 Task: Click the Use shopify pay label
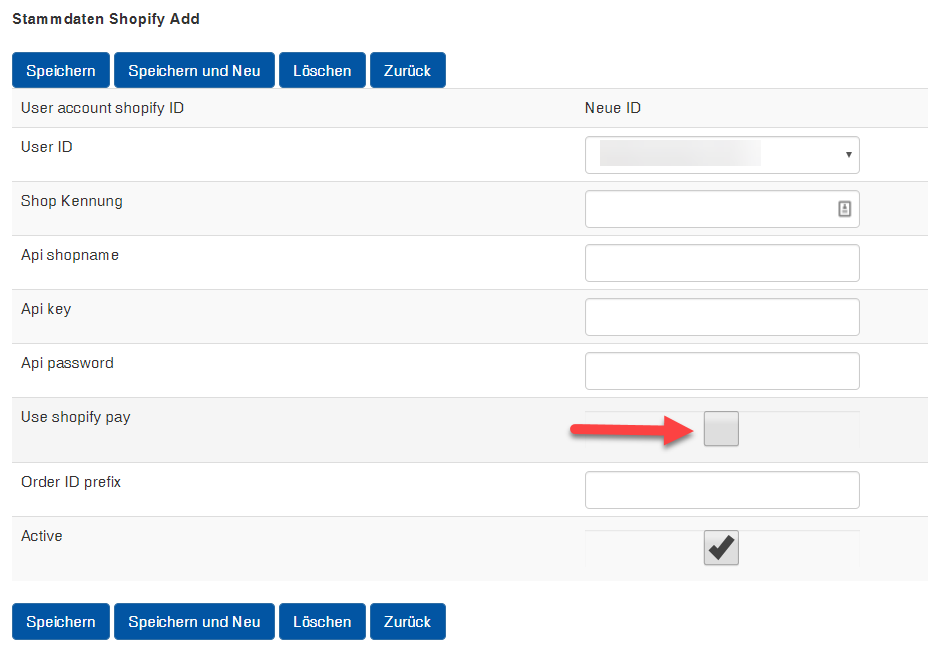(76, 417)
